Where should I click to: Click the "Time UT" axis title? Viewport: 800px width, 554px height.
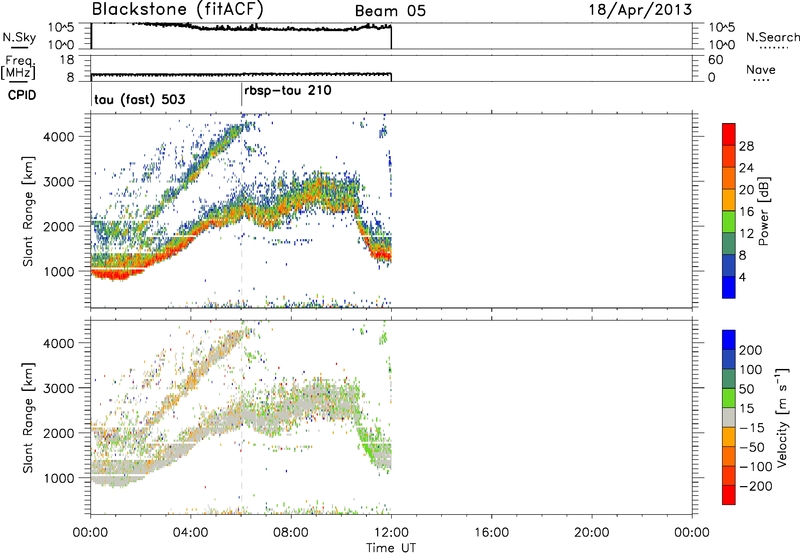tap(391, 548)
